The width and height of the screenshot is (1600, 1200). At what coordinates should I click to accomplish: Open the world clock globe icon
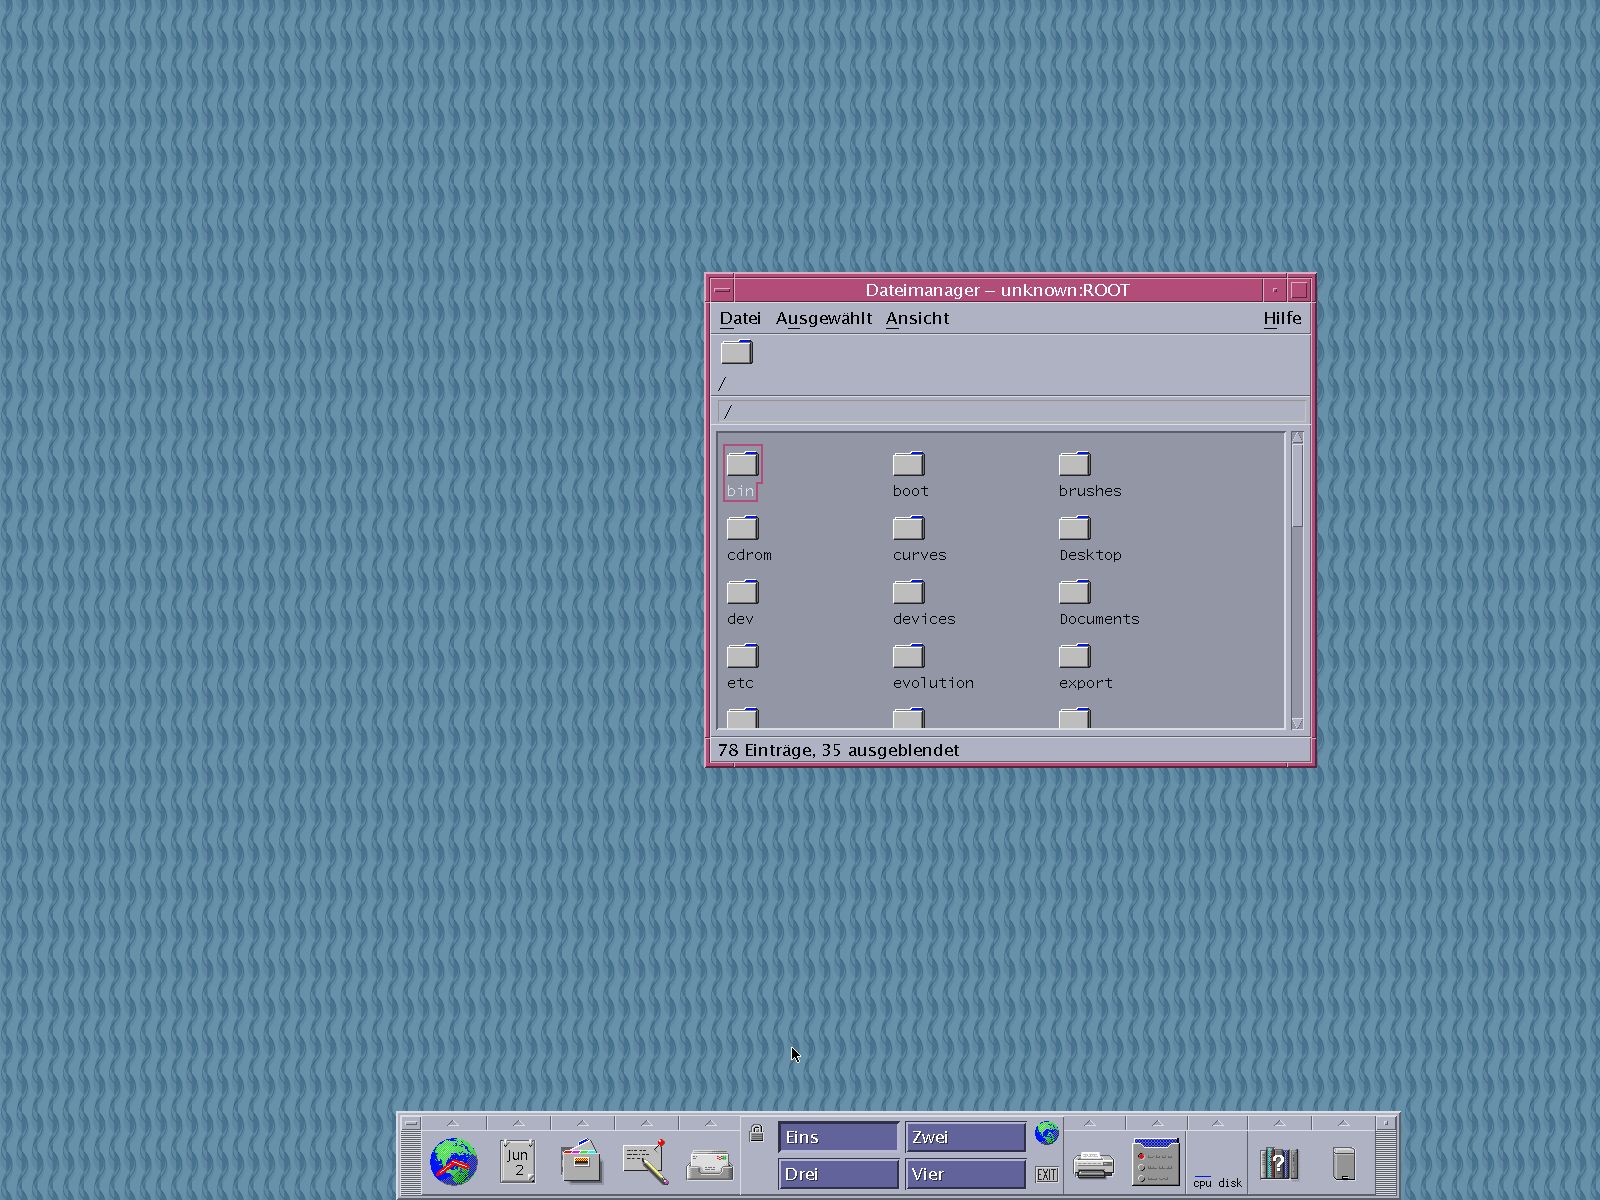[x=453, y=1162]
